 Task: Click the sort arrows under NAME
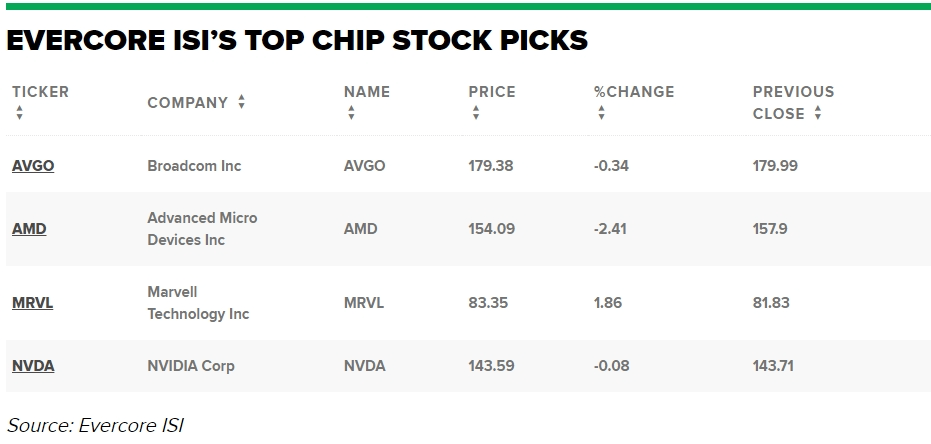(351, 112)
